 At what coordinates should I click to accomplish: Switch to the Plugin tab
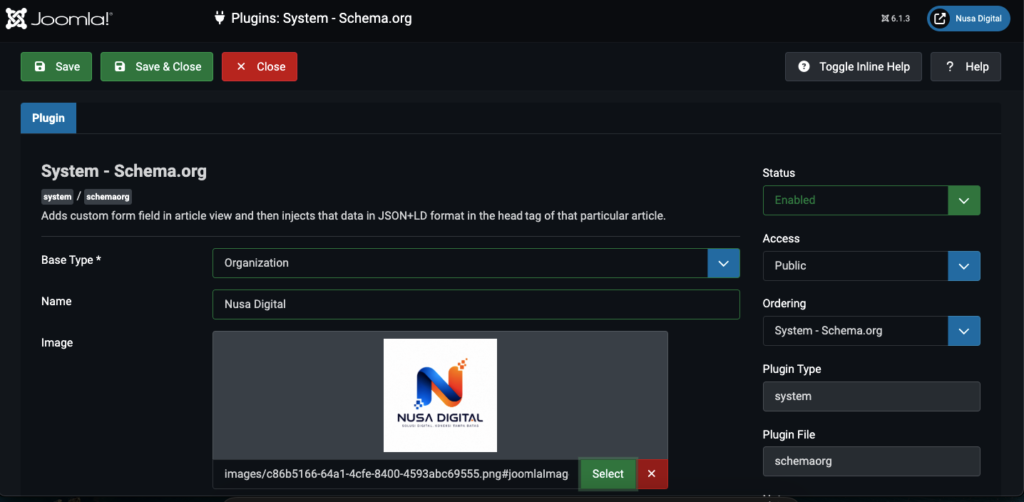click(x=48, y=118)
